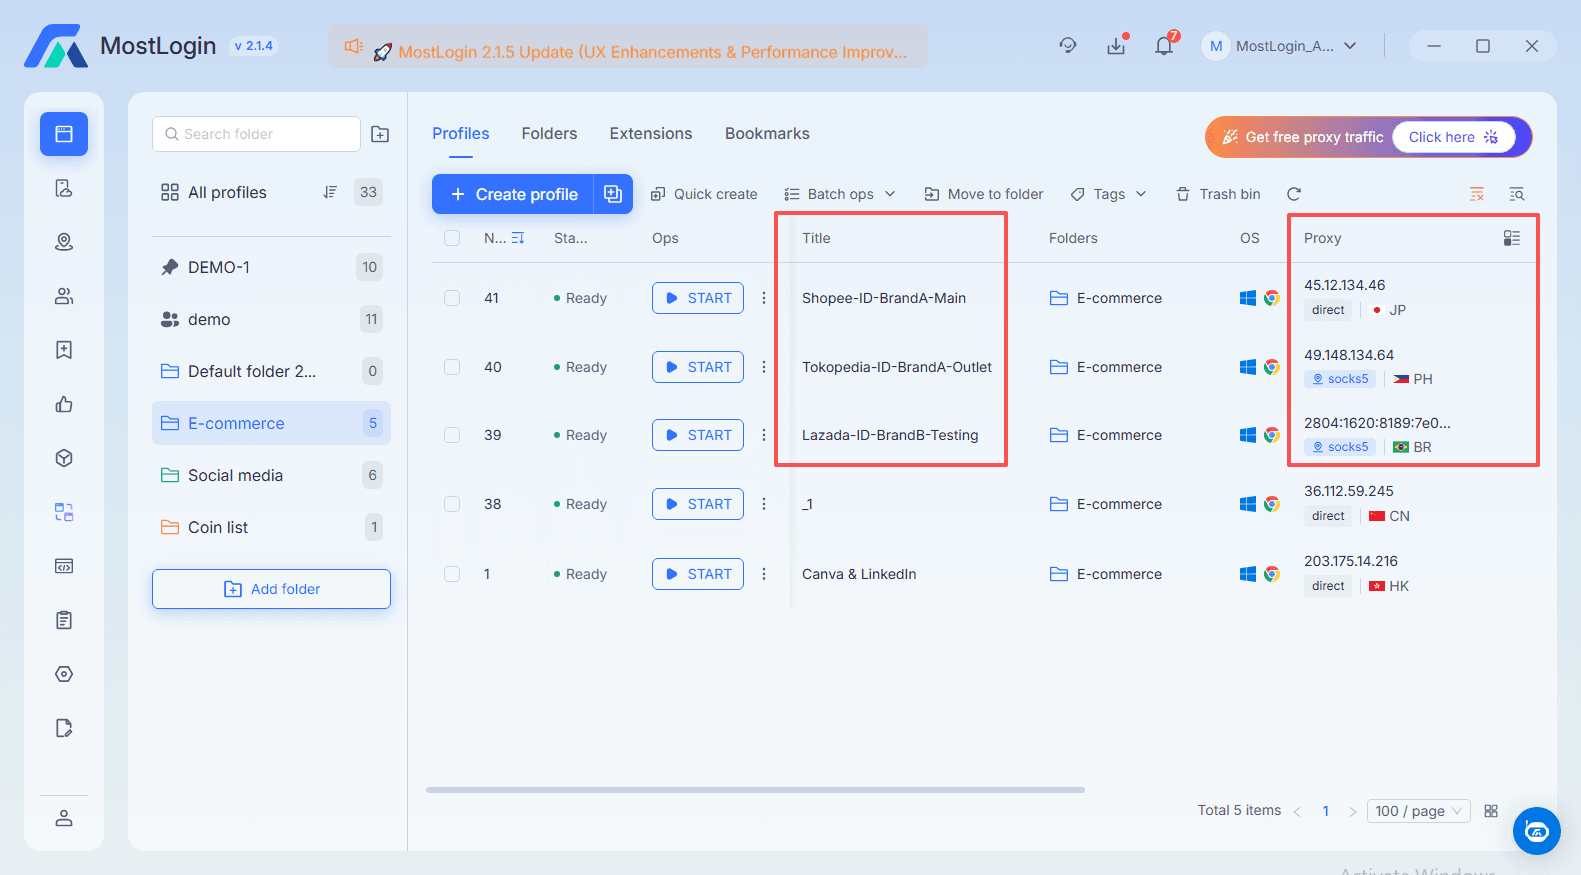
Task: Click the Add folder button
Action: pos(271,589)
